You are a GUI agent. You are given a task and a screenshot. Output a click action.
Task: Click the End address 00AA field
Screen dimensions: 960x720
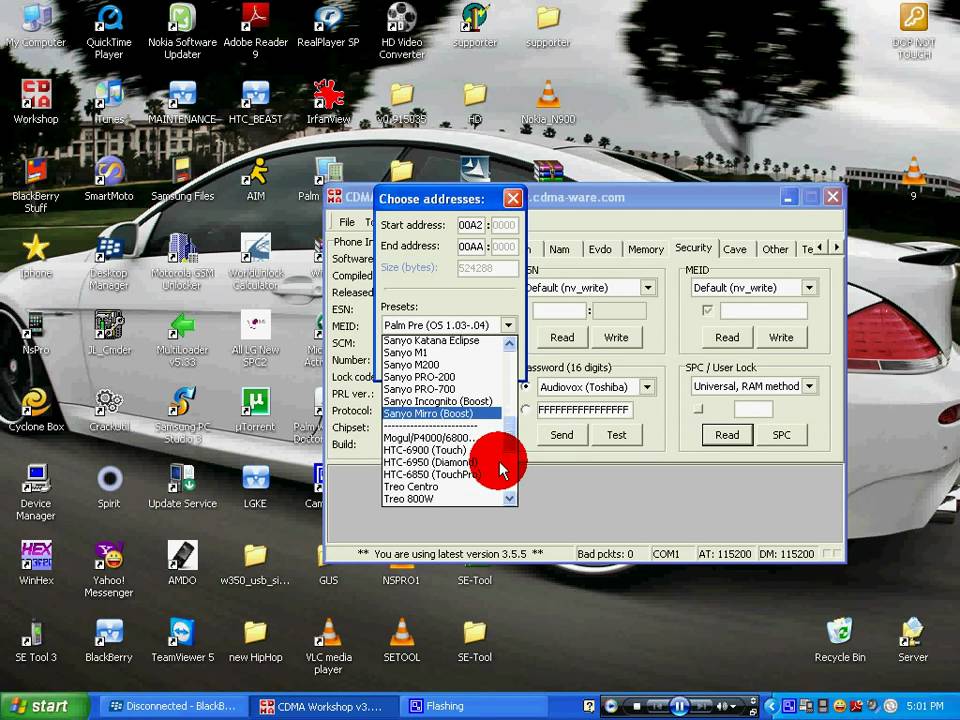471,247
